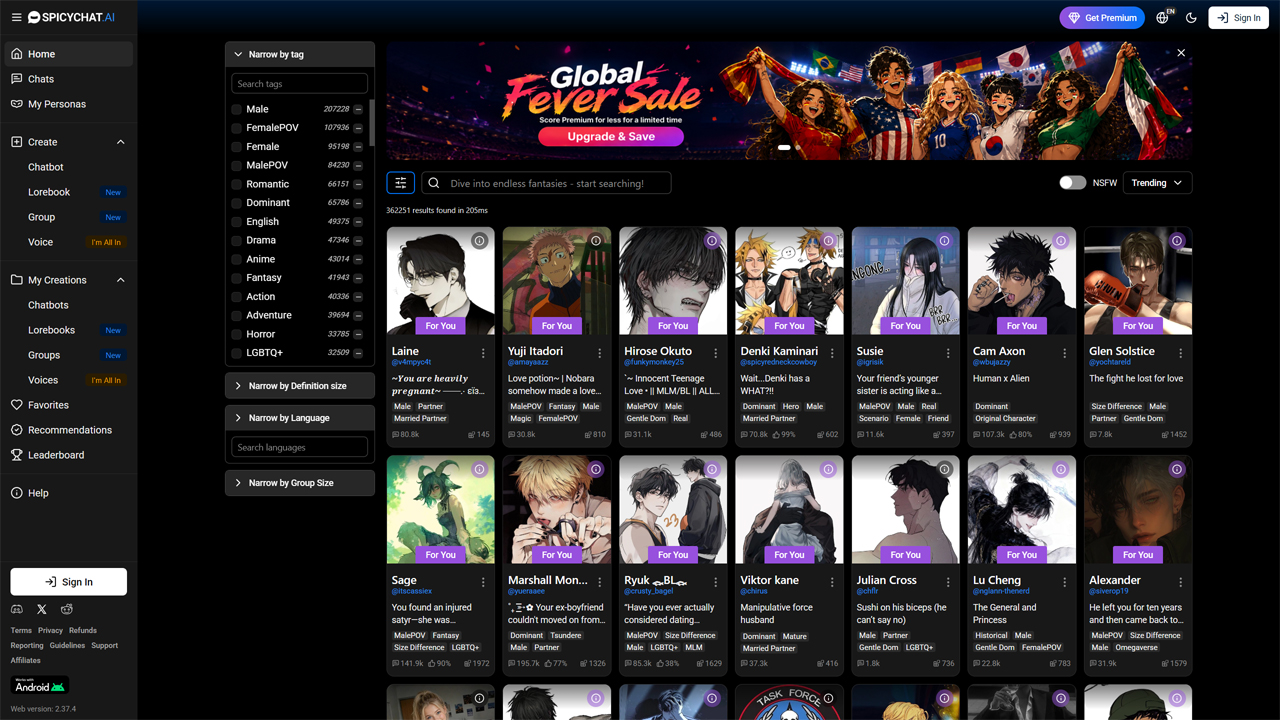
Task: Open the three-dot menu for Laine
Action: (483, 353)
